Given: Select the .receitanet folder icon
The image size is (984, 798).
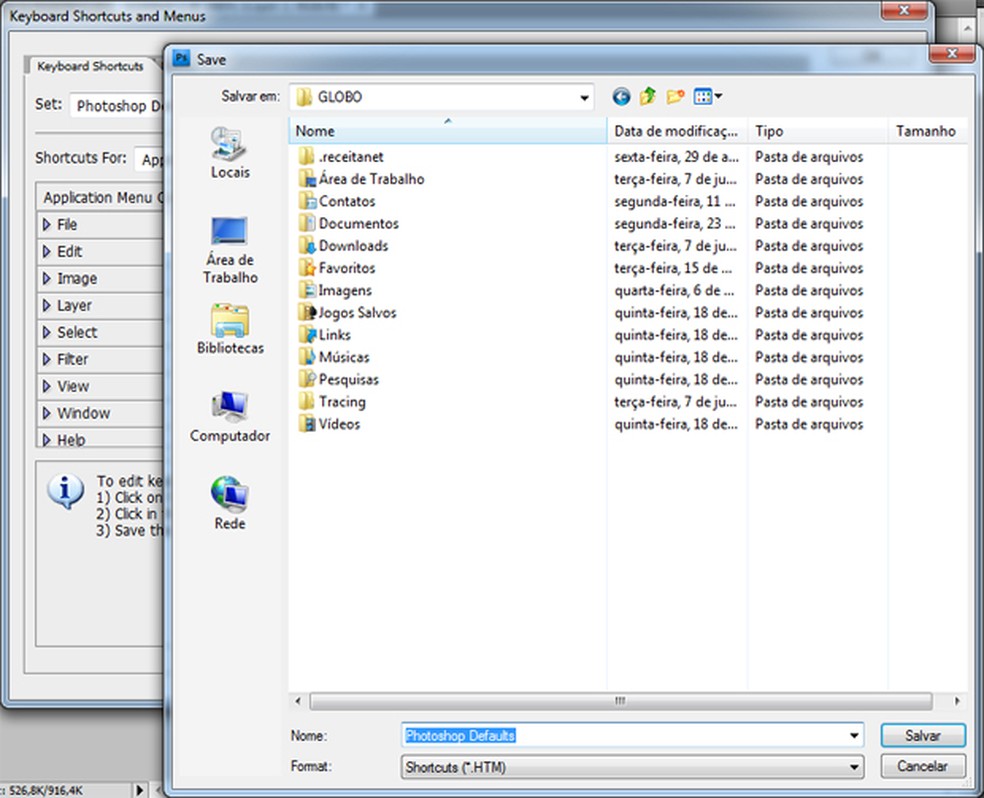Looking at the screenshot, I should 306,156.
